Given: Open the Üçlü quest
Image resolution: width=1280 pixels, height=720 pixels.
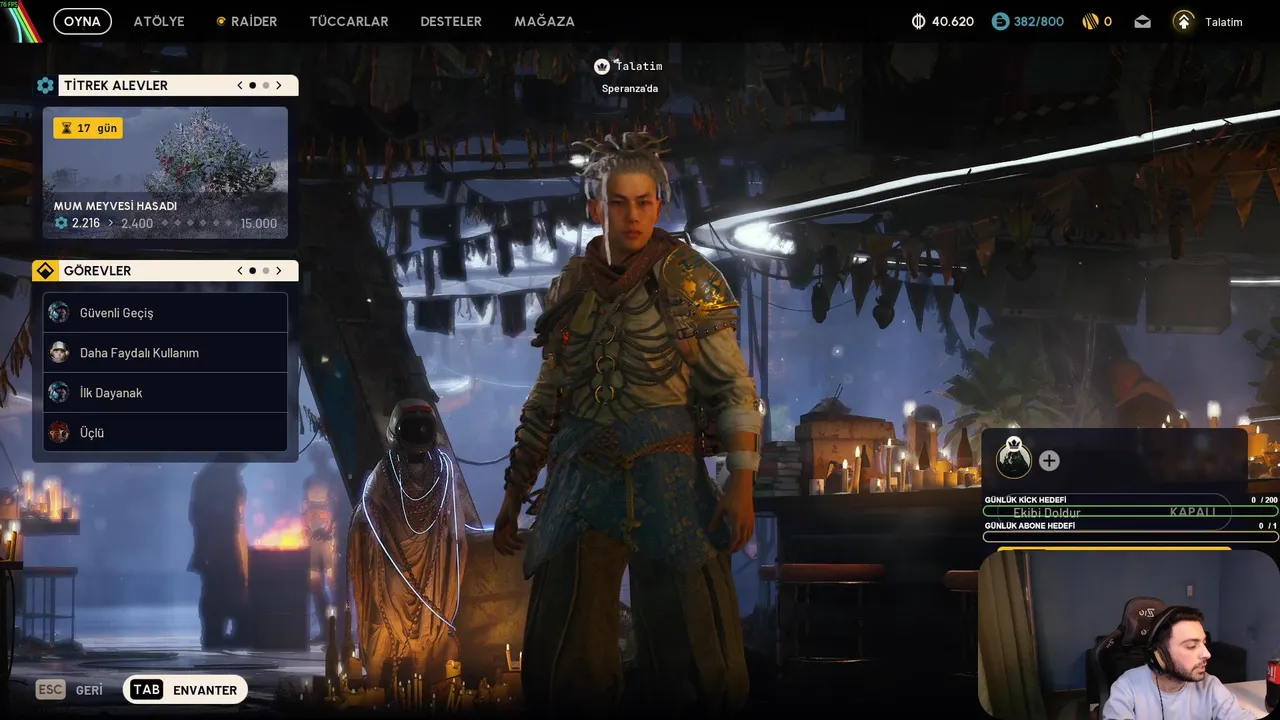Looking at the screenshot, I should (165, 433).
